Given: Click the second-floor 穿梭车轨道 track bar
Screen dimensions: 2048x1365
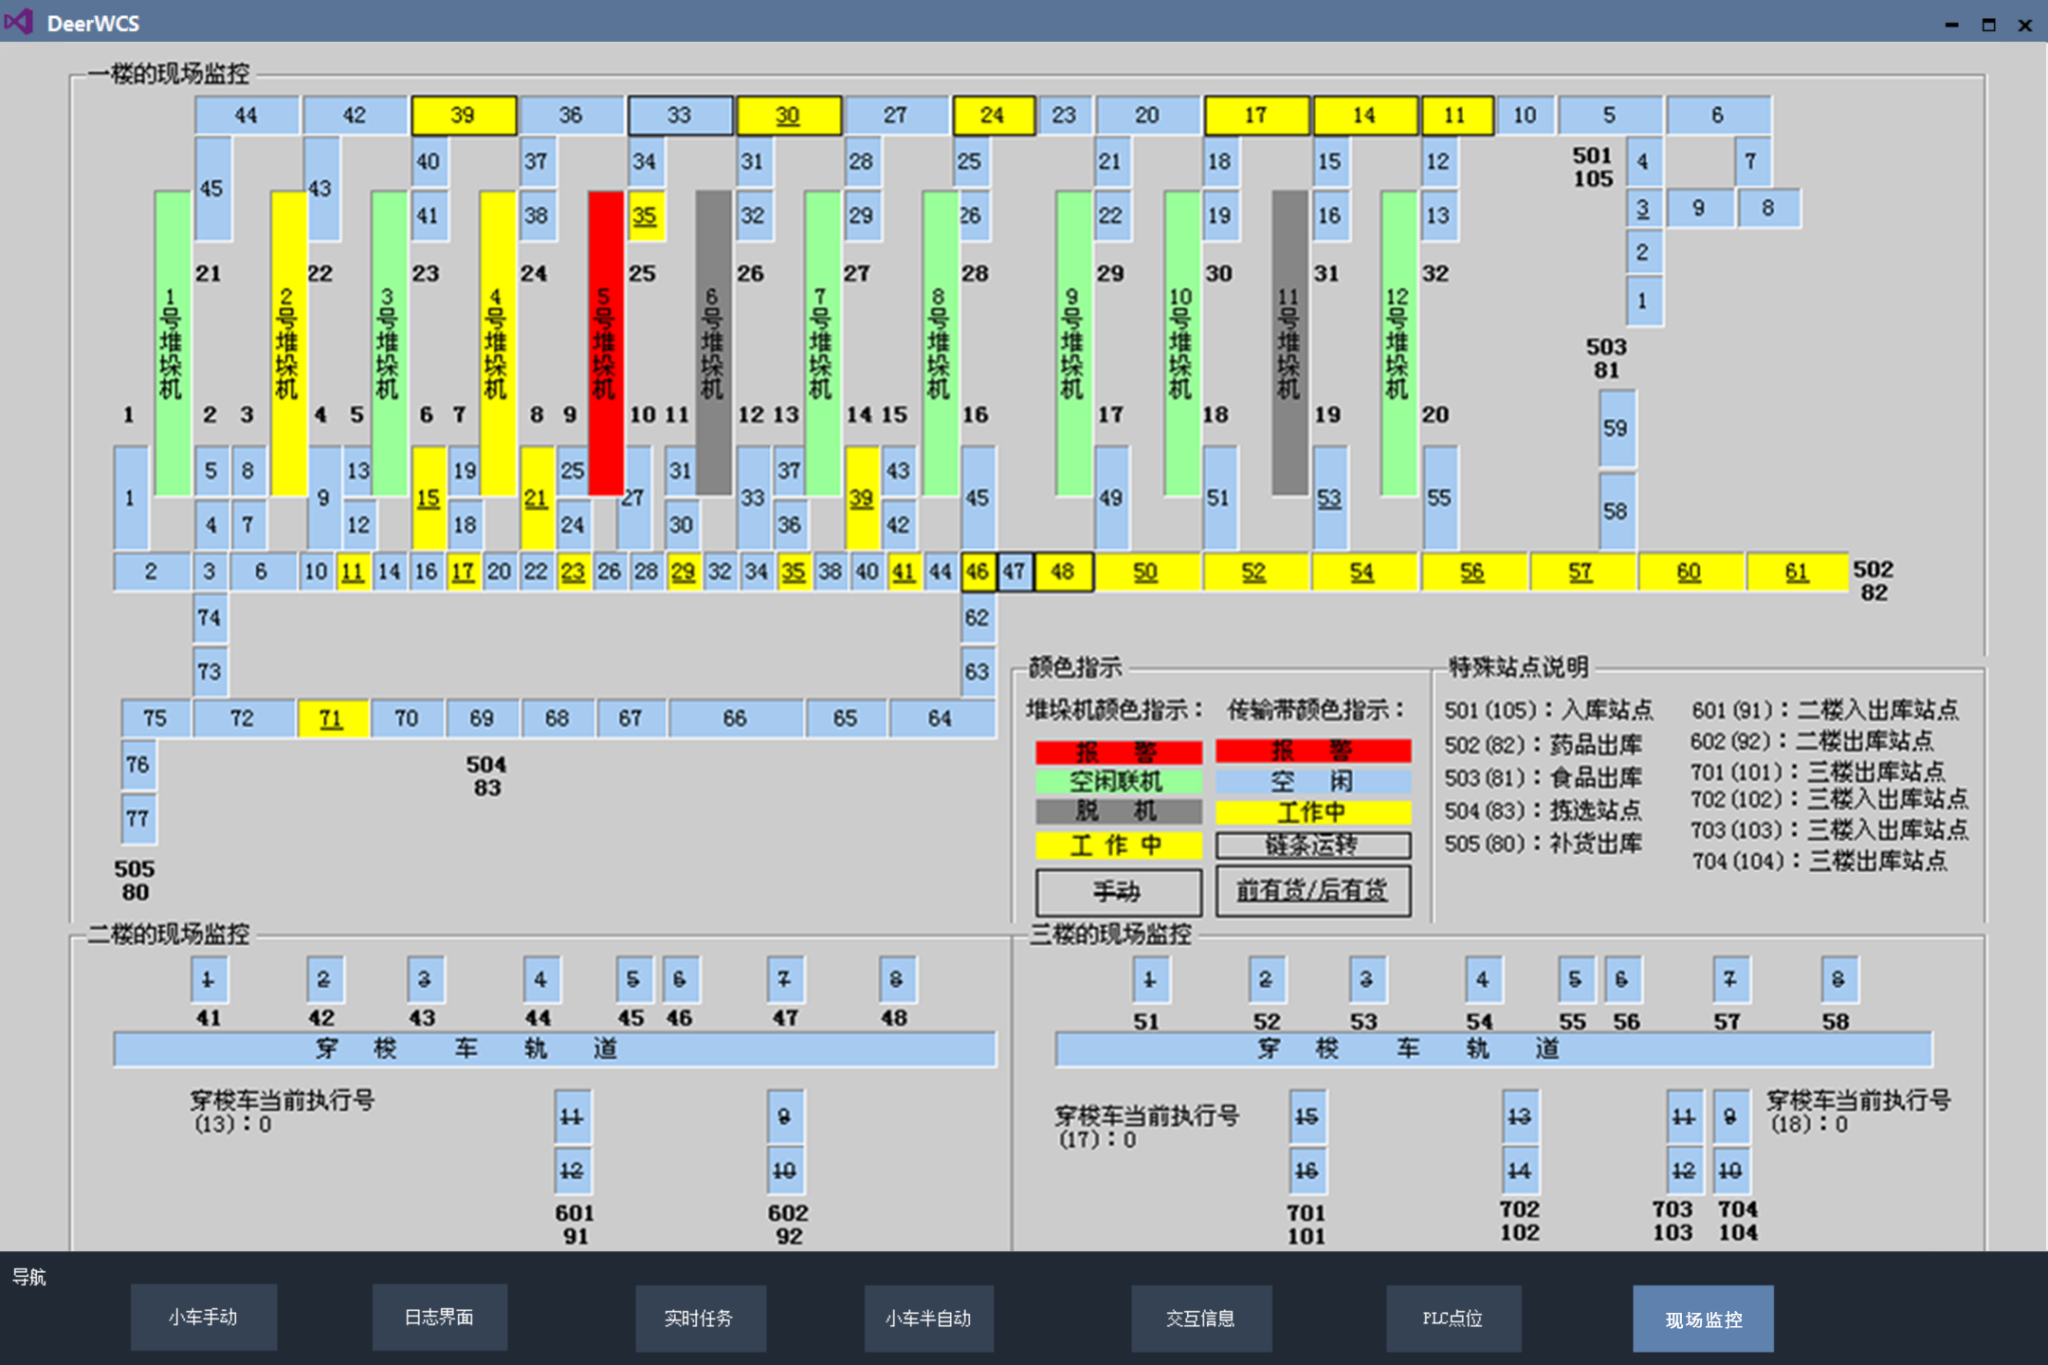Looking at the screenshot, I should 554,1049.
